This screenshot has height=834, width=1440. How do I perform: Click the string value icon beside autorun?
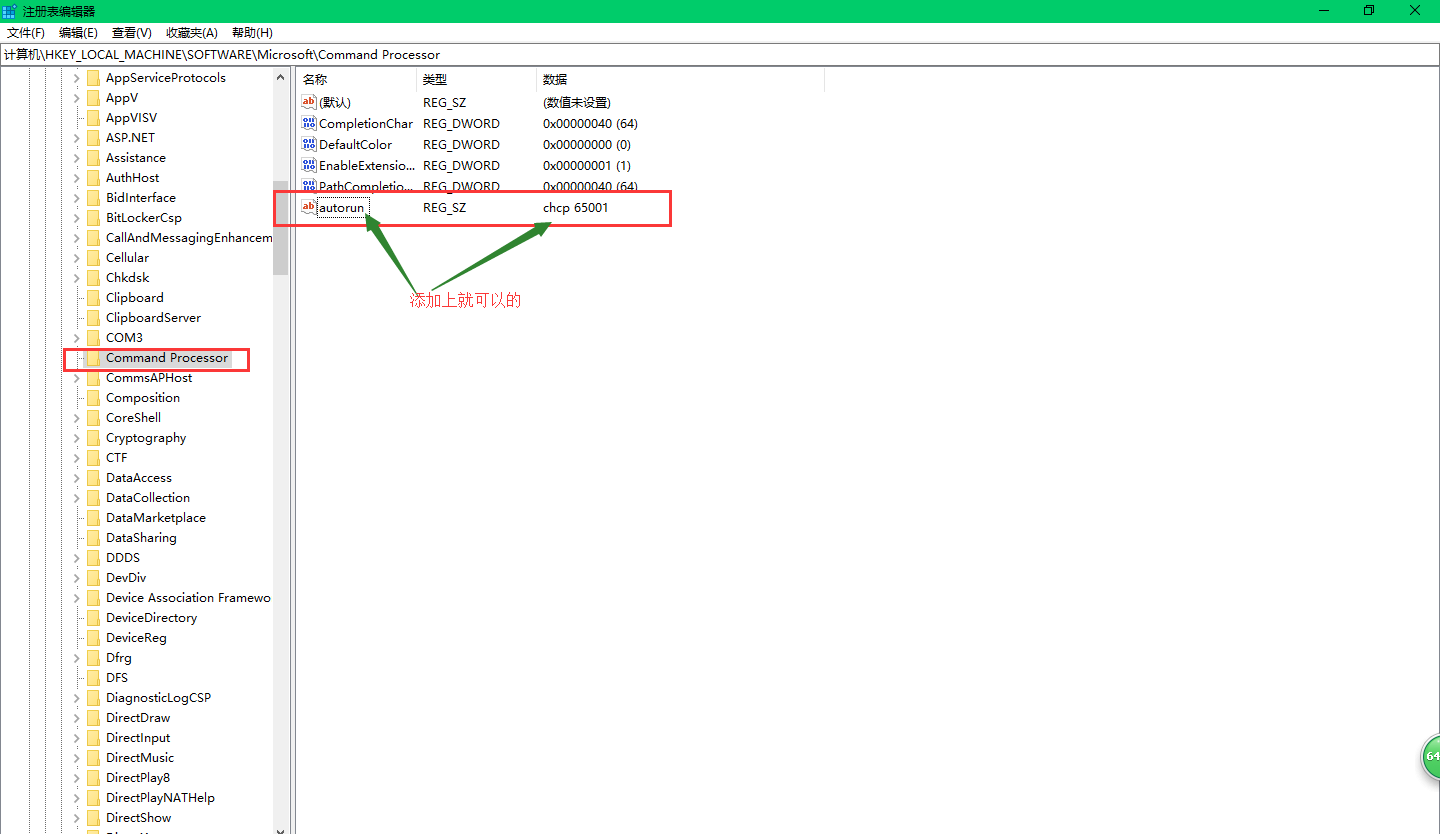[x=308, y=207]
